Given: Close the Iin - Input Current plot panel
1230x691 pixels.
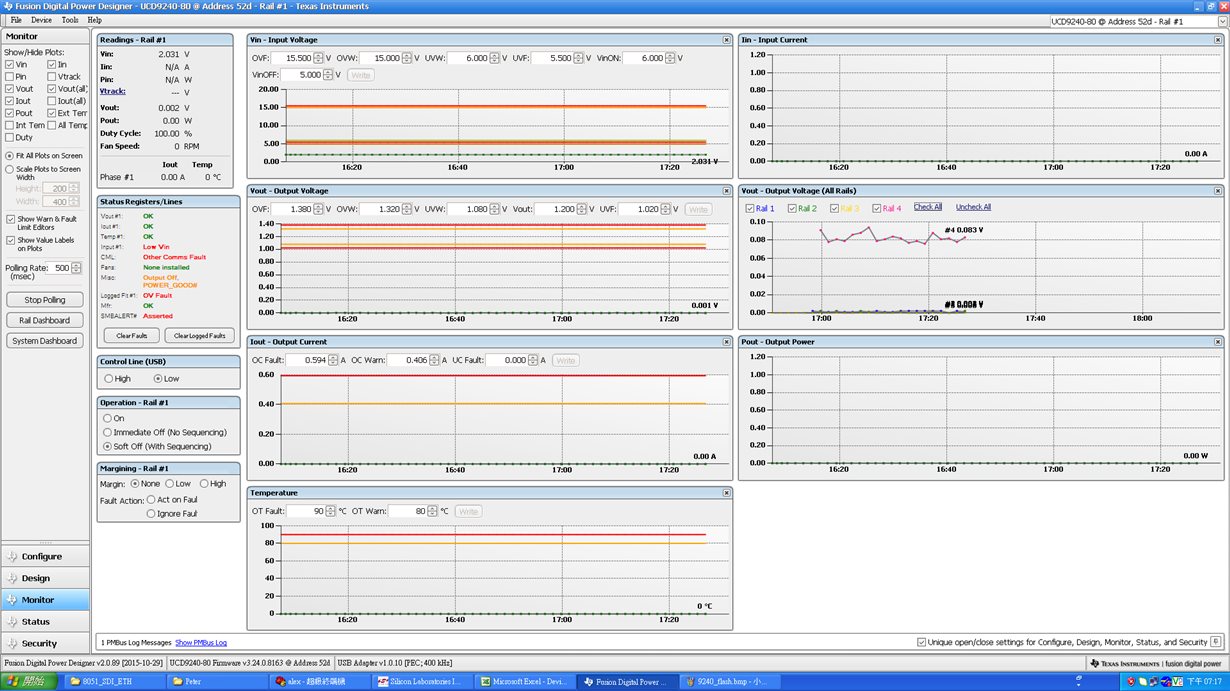Looking at the screenshot, I should [x=1218, y=40].
